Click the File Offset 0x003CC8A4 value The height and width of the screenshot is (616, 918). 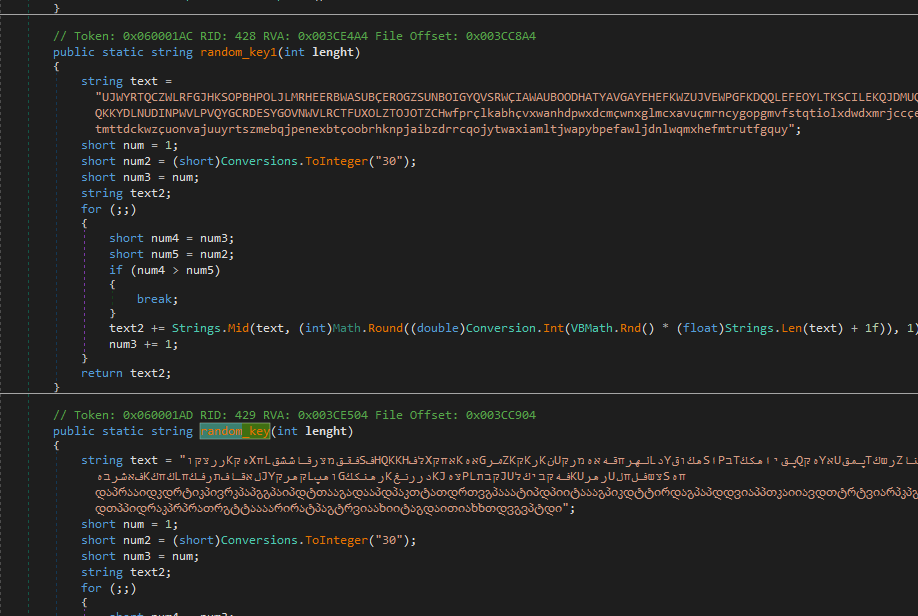[502, 36]
